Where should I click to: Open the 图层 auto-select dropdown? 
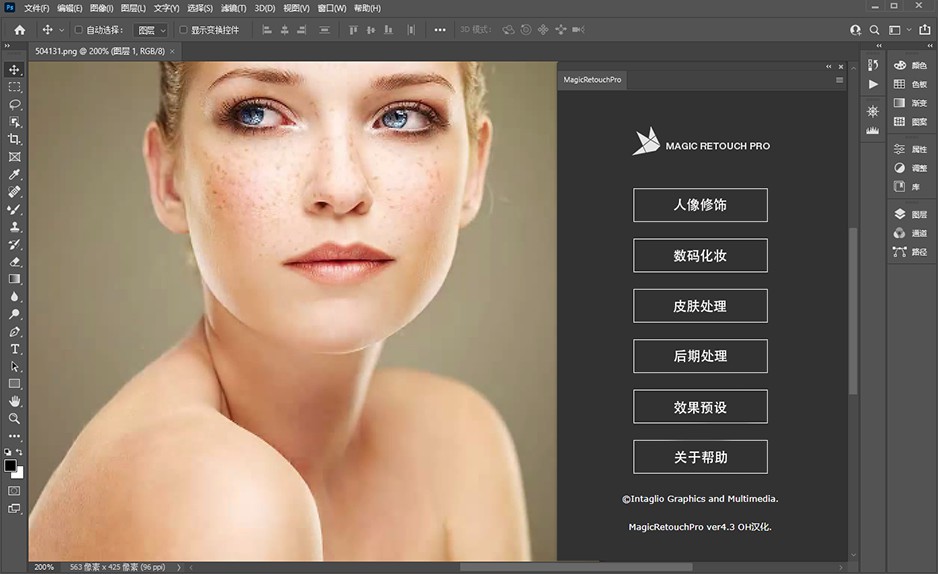pyautogui.click(x=152, y=30)
